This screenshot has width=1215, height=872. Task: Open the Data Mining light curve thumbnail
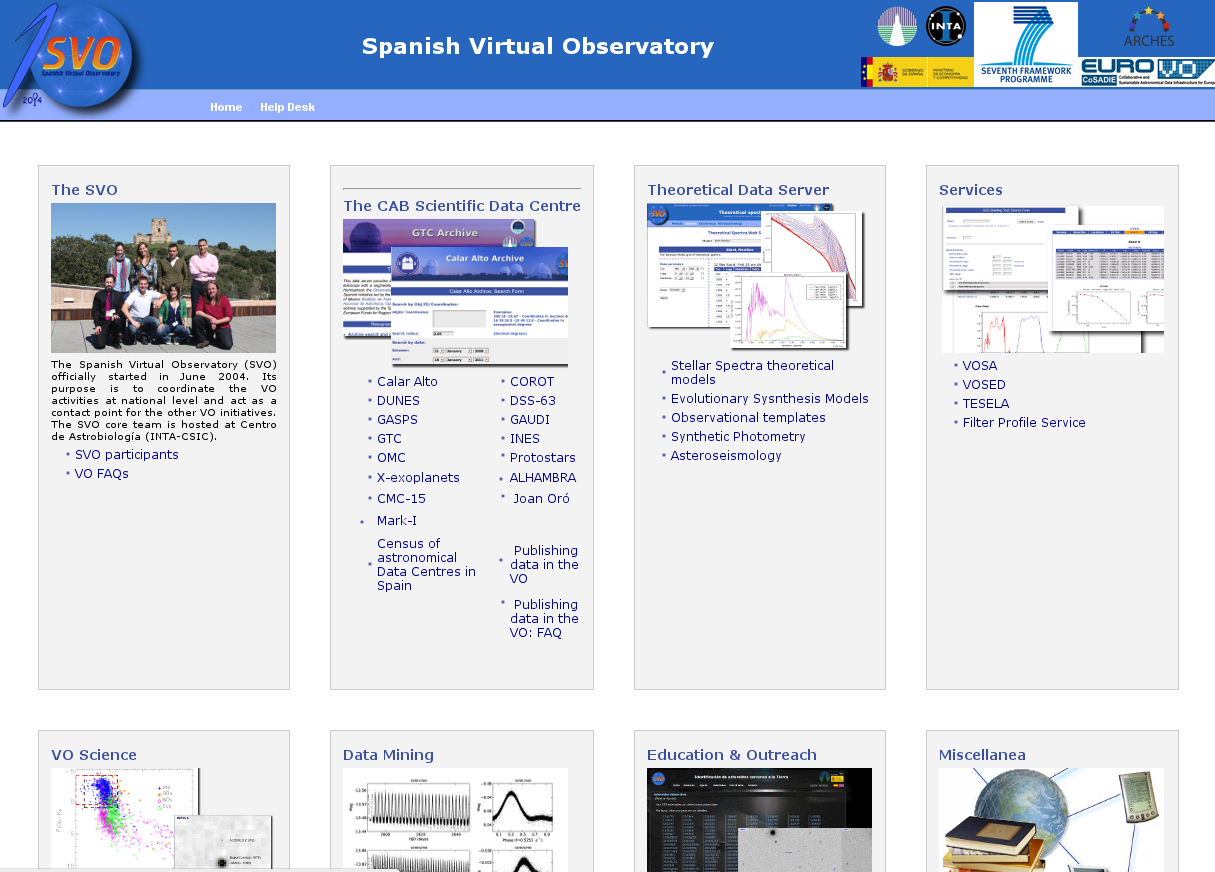[x=455, y=818]
